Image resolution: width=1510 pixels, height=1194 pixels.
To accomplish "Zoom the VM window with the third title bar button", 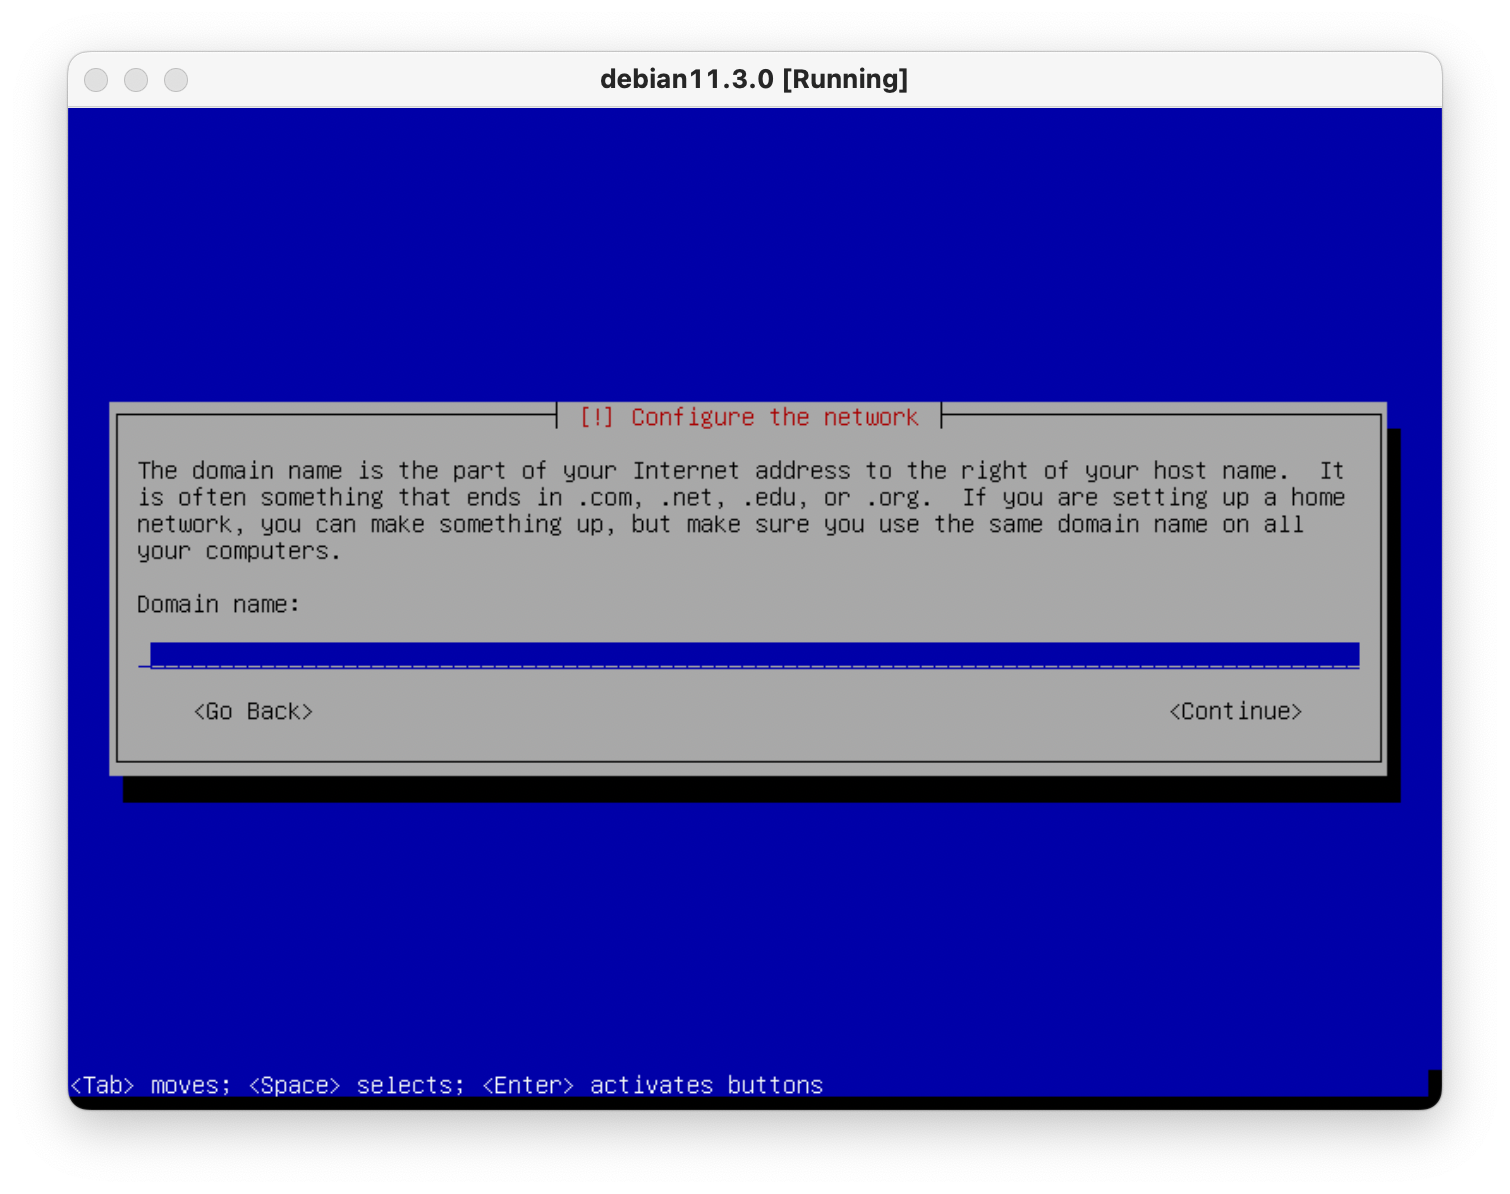I will tap(176, 80).
